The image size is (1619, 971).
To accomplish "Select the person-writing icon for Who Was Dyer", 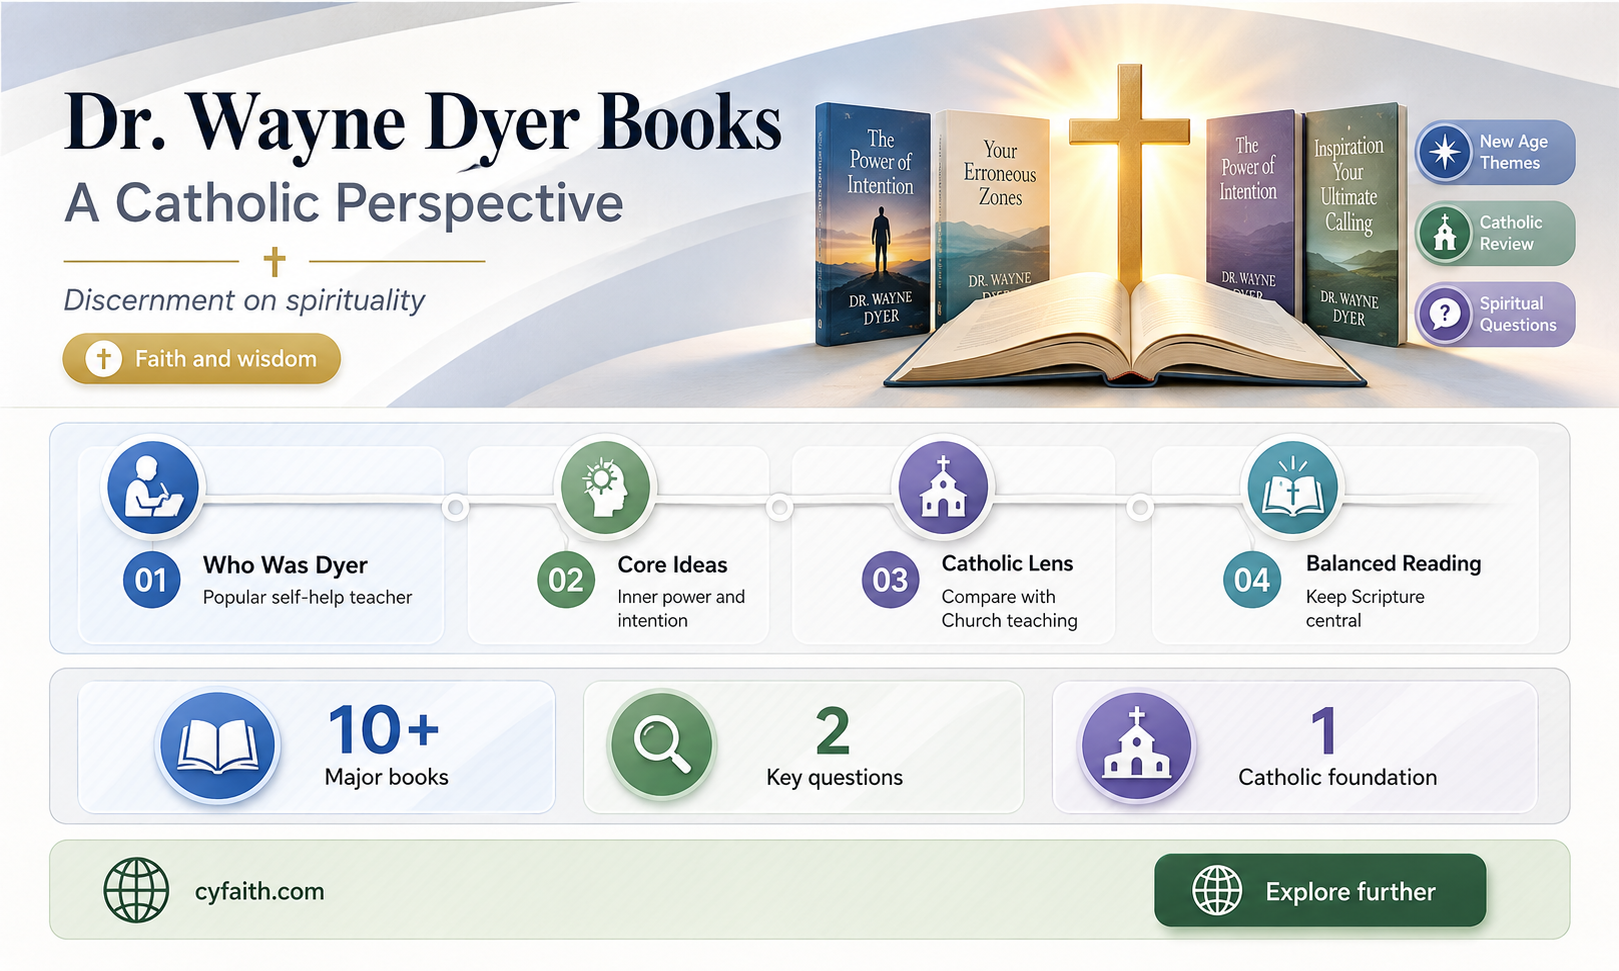I will [153, 487].
